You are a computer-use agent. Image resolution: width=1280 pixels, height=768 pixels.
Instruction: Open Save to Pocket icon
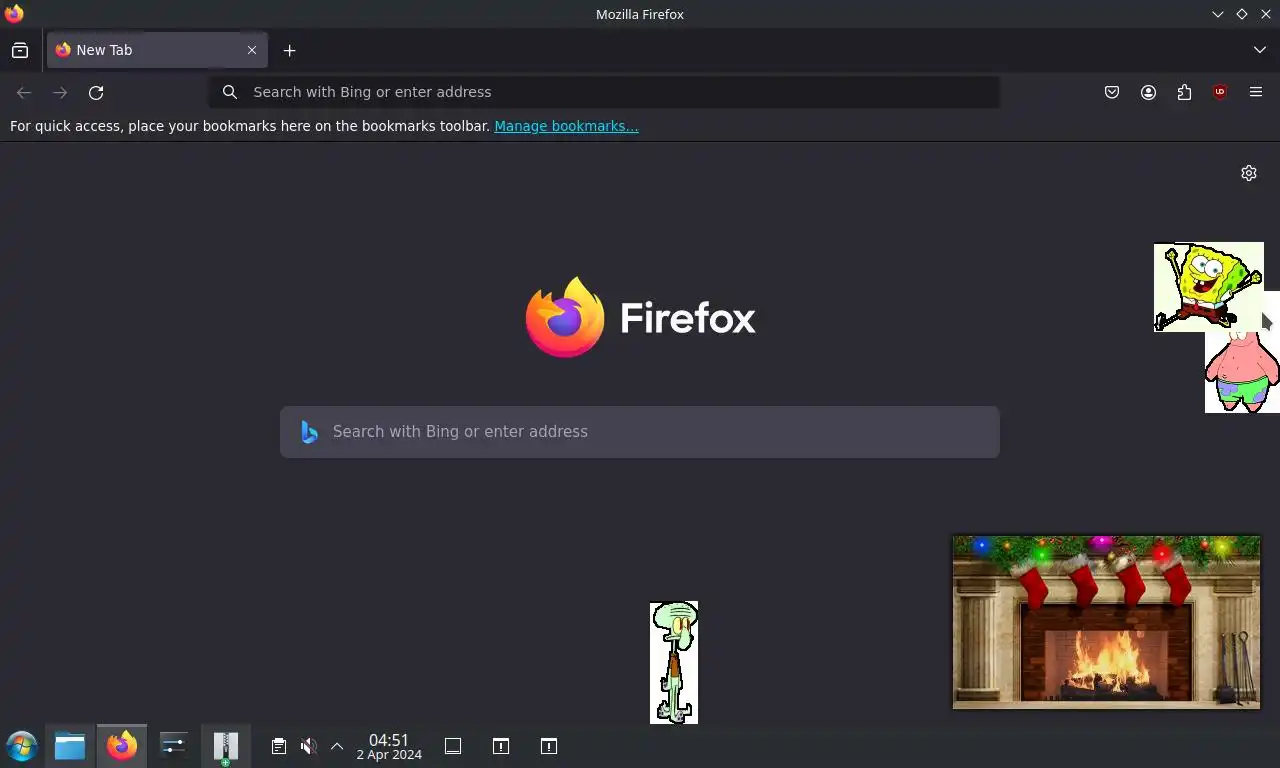[1112, 92]
